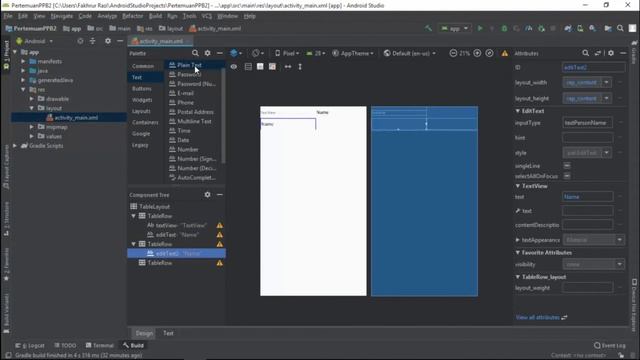
Task: Open the visibility dropdown
Action: 619,264
